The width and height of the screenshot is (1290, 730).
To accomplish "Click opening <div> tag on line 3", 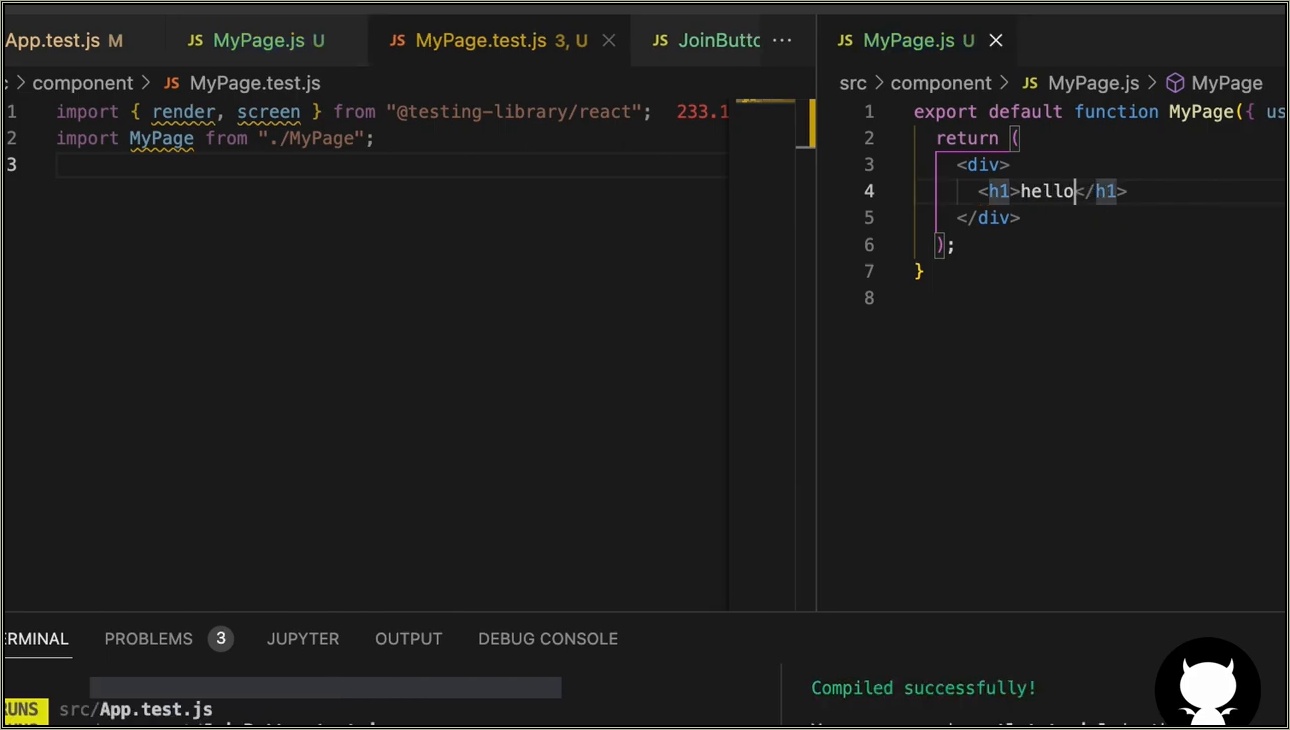I will pos(983,165).
